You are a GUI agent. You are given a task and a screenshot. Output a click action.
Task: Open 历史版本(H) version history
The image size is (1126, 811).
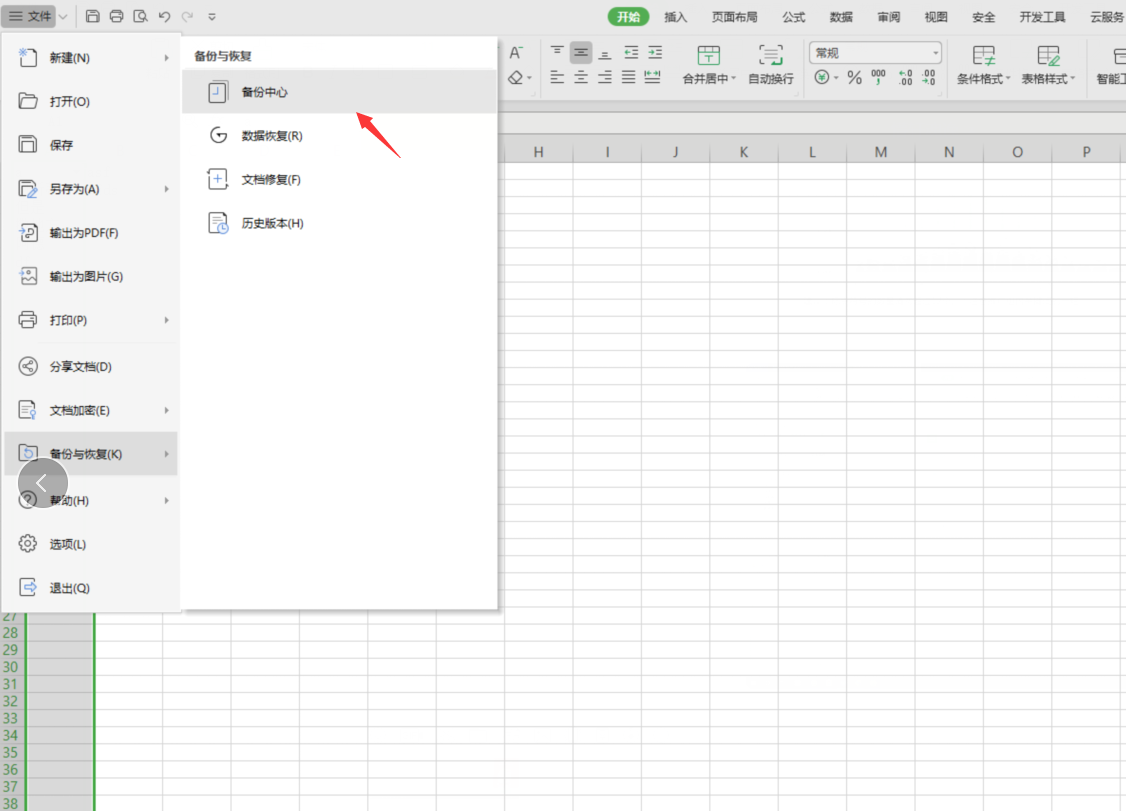272,224
